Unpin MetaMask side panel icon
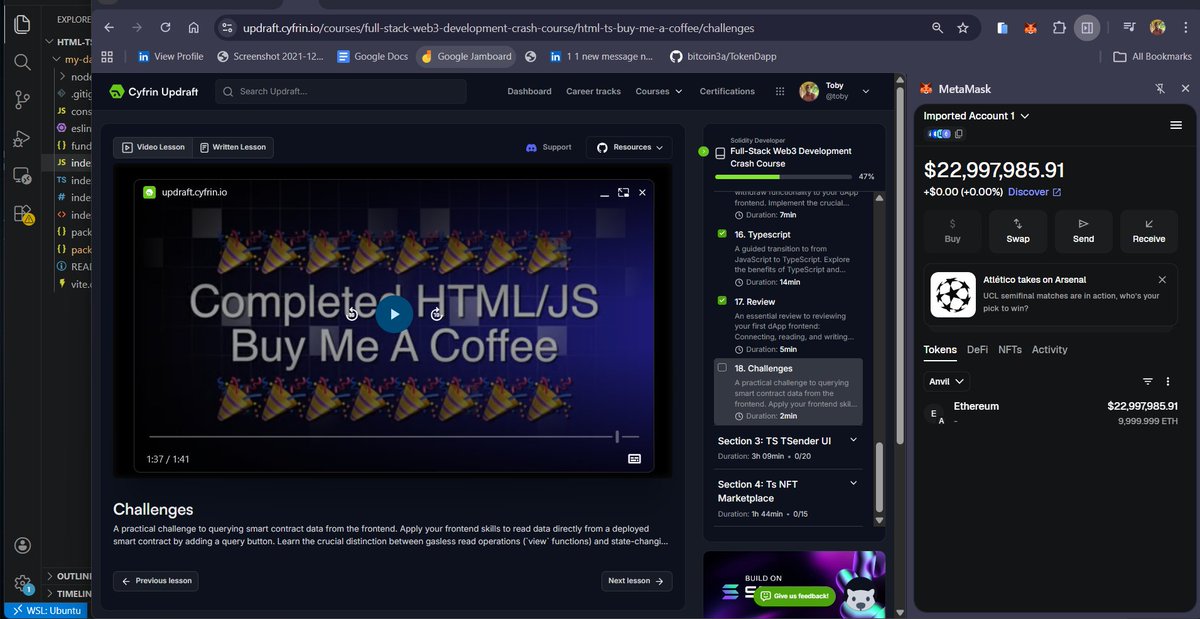This screenshot has width=1200, height=619. tap(1160, 89)
